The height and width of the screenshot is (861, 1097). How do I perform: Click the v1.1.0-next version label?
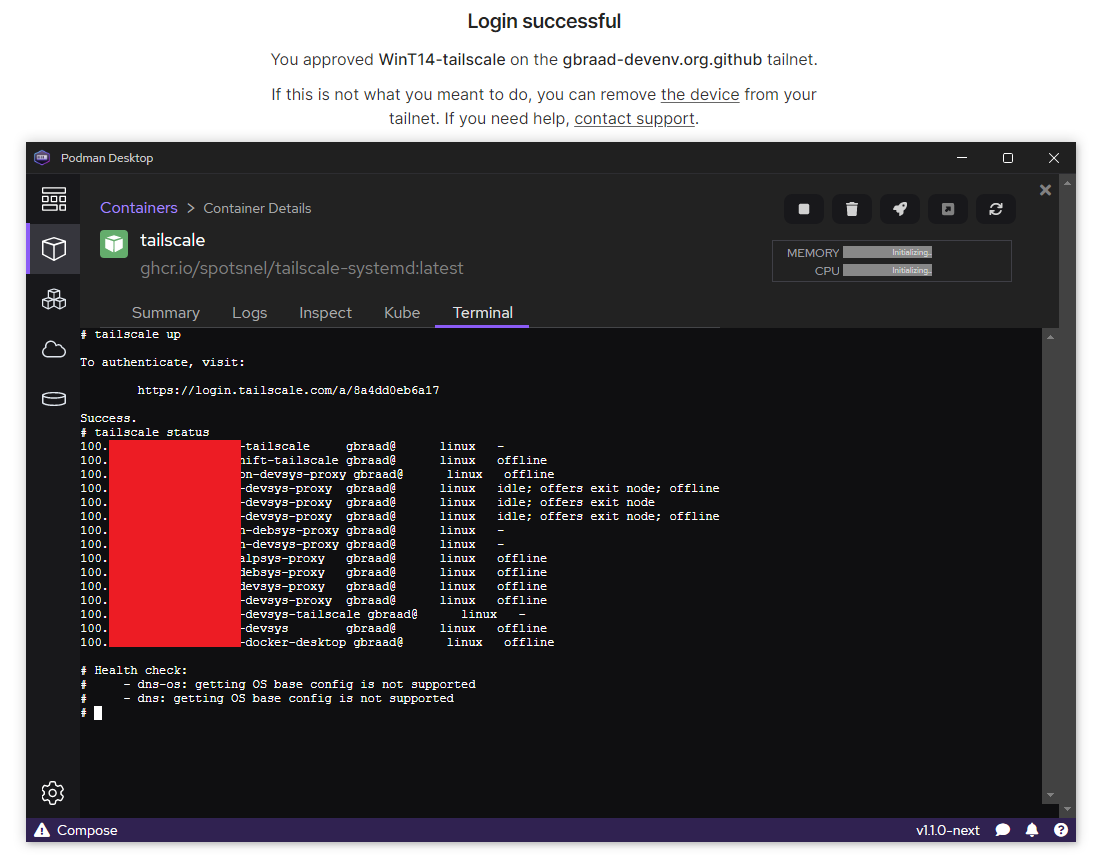coord(948,830)
